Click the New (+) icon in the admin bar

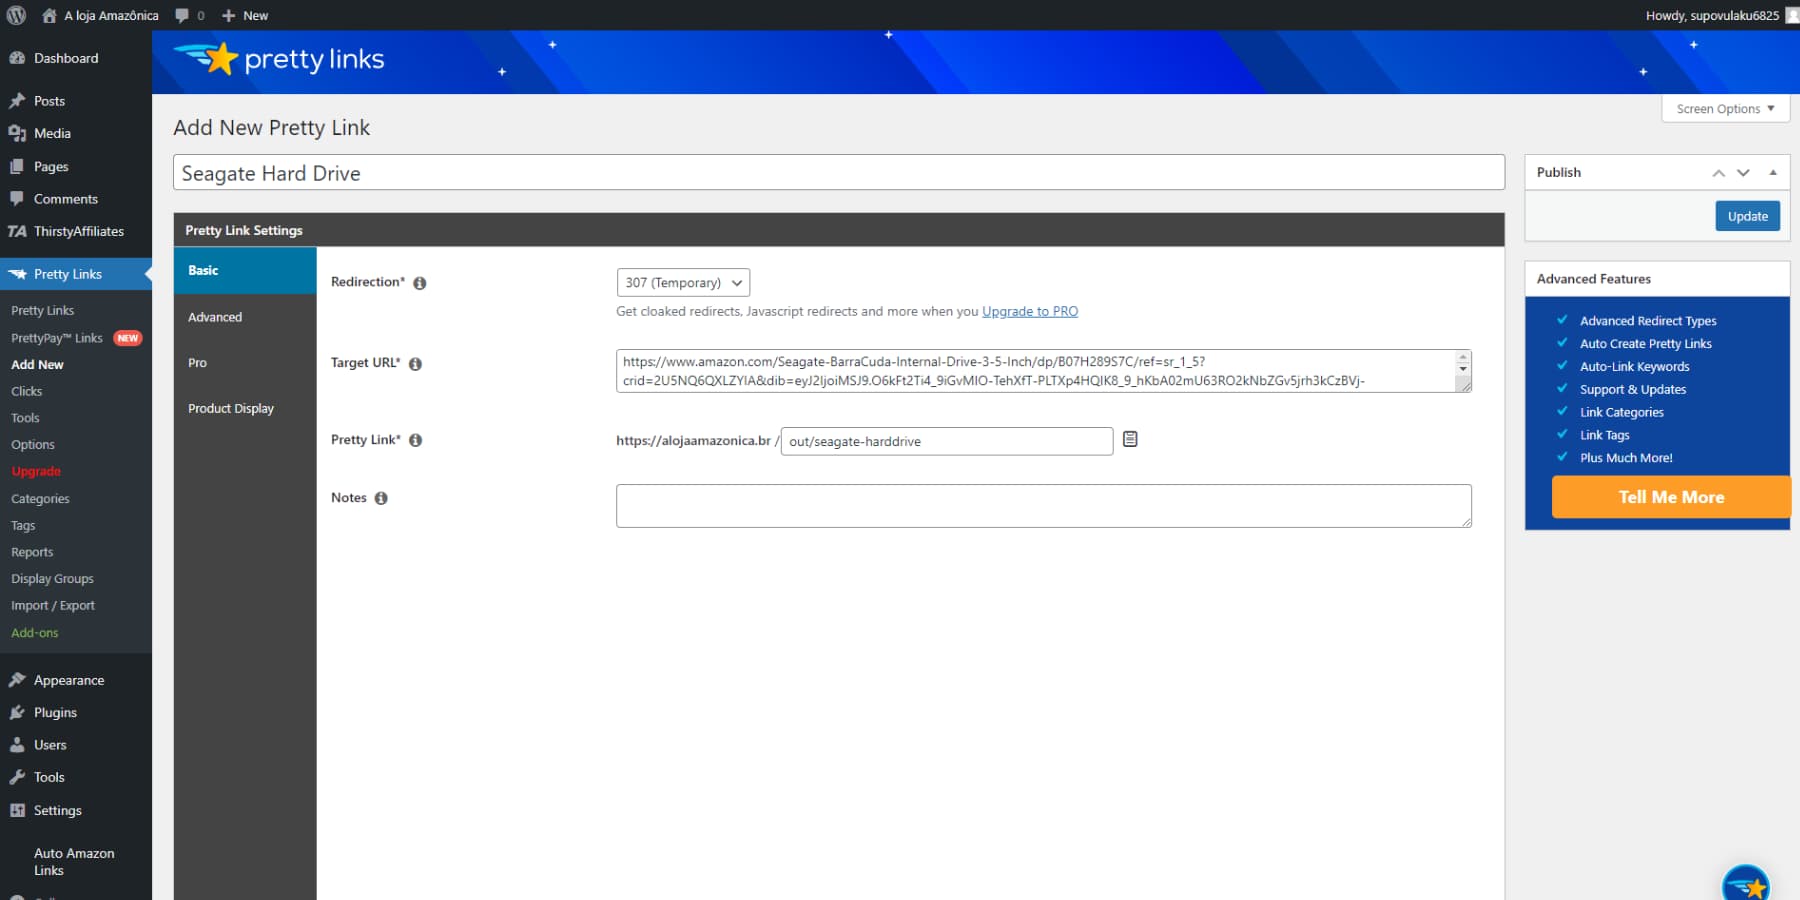[x=228, y=15]
